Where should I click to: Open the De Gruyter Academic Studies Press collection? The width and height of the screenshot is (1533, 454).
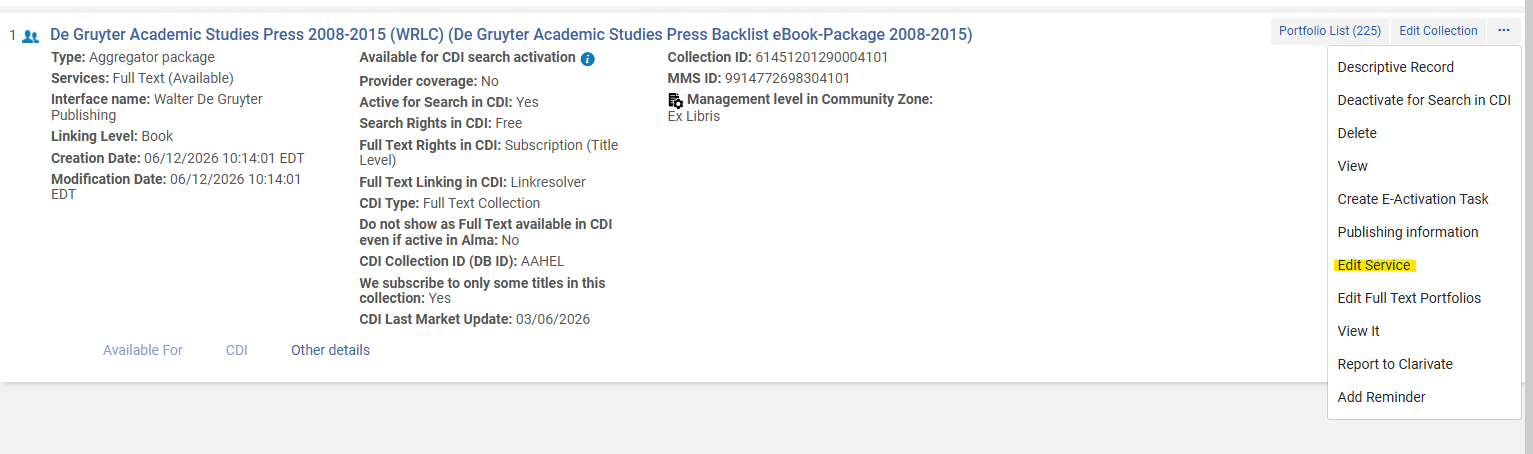click(511, 35)
